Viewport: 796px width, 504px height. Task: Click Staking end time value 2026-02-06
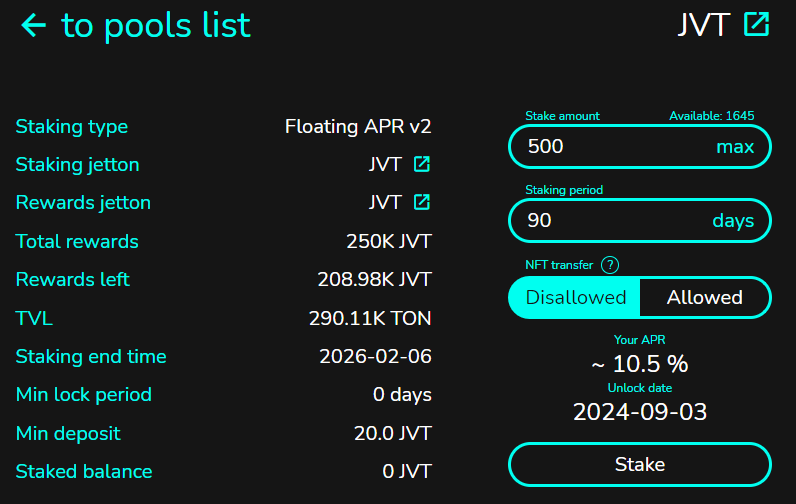click(375, 357)
